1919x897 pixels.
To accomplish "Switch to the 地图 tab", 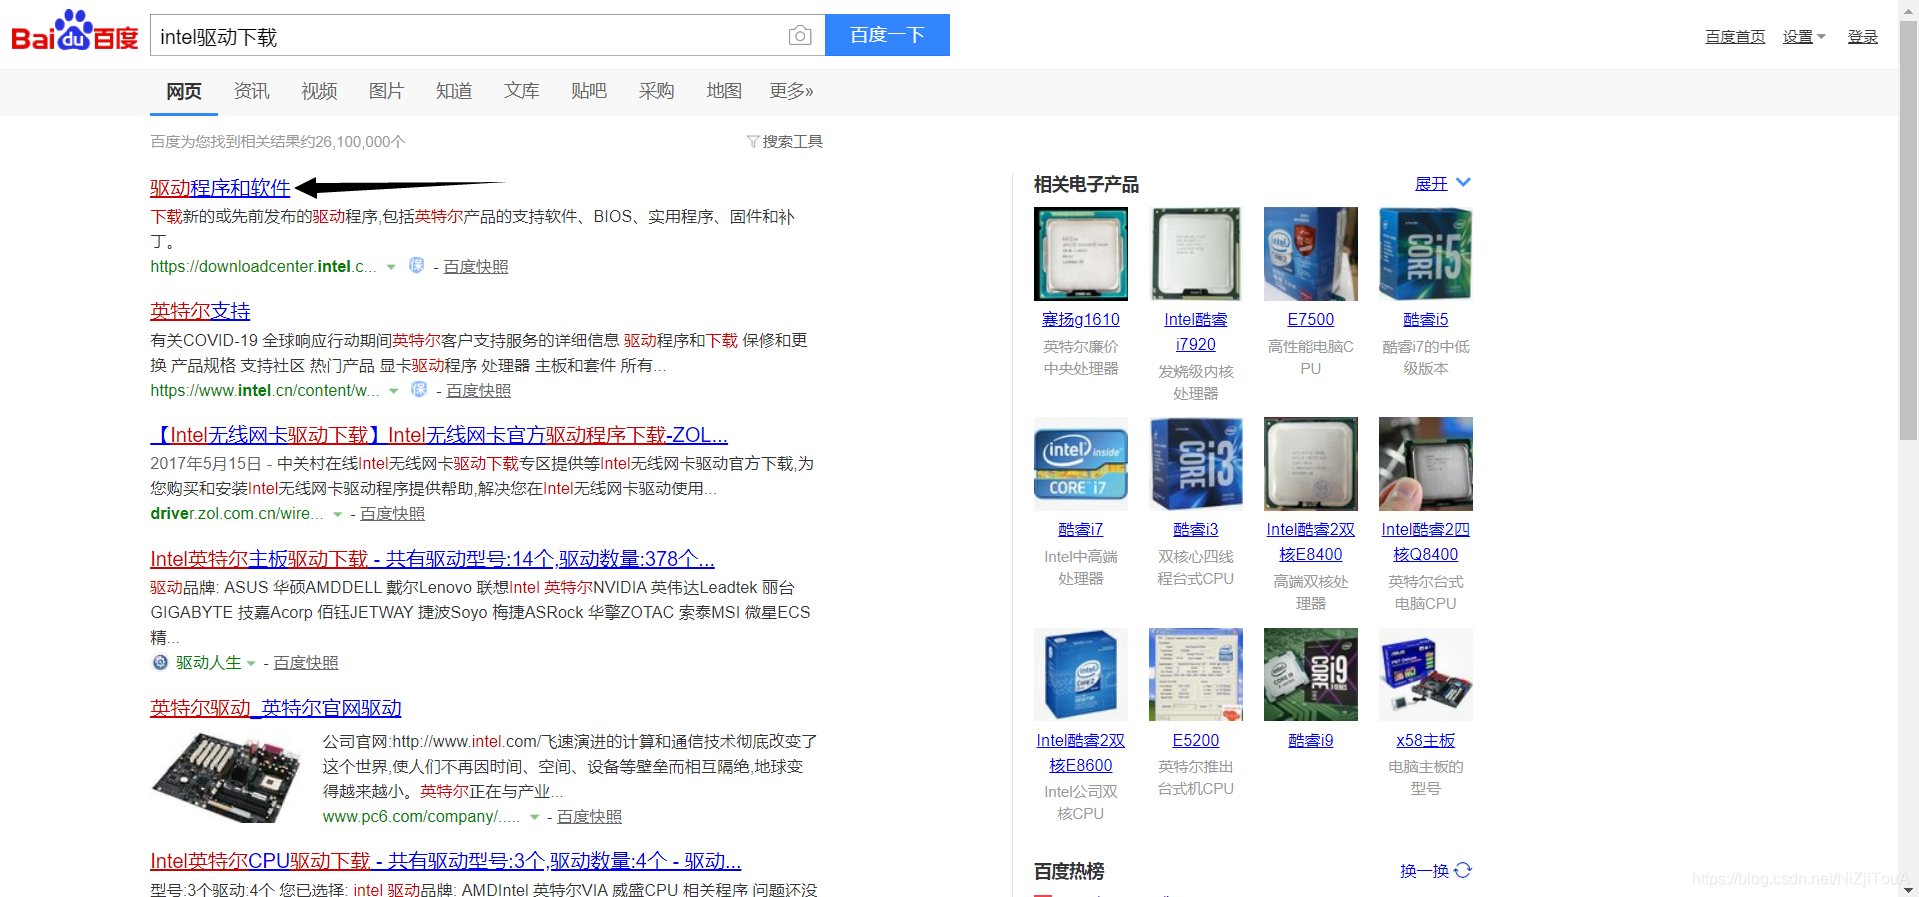I will (x=724, y=91).
